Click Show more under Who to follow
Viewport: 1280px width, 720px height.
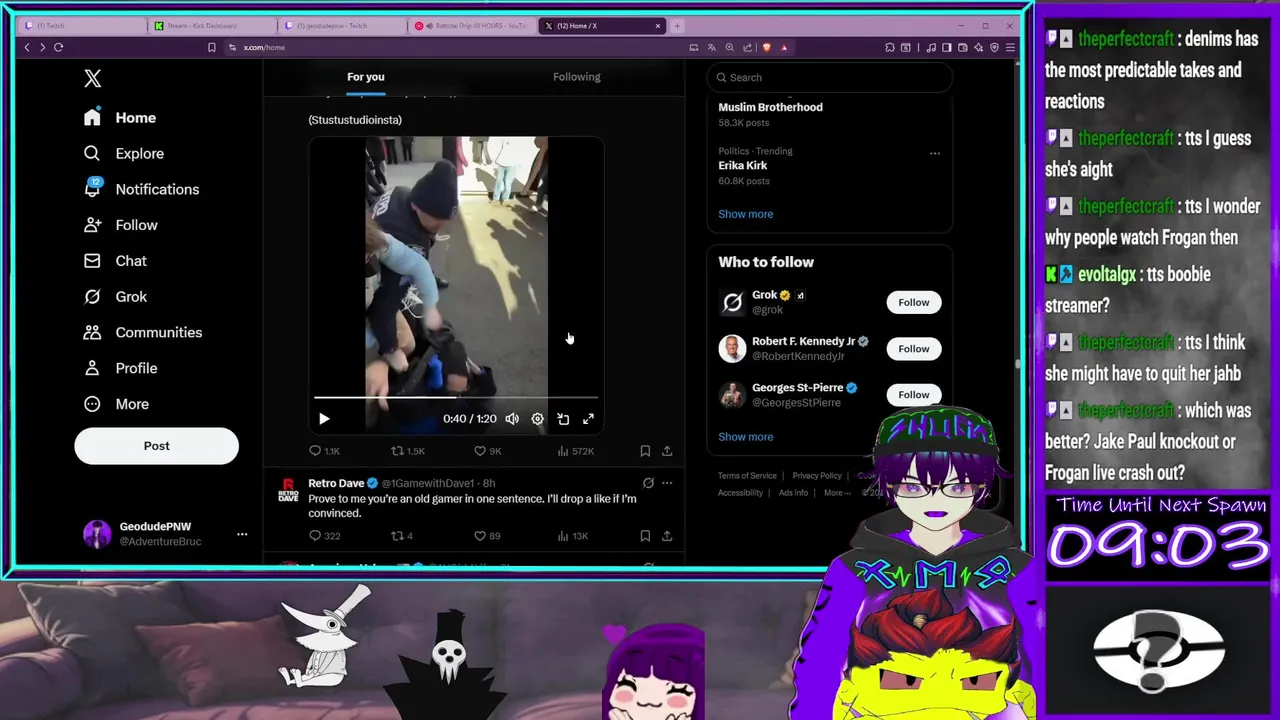(745, 437)
